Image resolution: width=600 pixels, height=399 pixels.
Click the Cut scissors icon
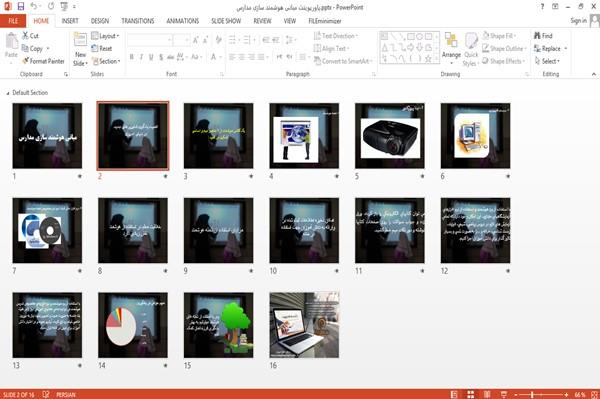pyautogui.click(x=25, y=36)
